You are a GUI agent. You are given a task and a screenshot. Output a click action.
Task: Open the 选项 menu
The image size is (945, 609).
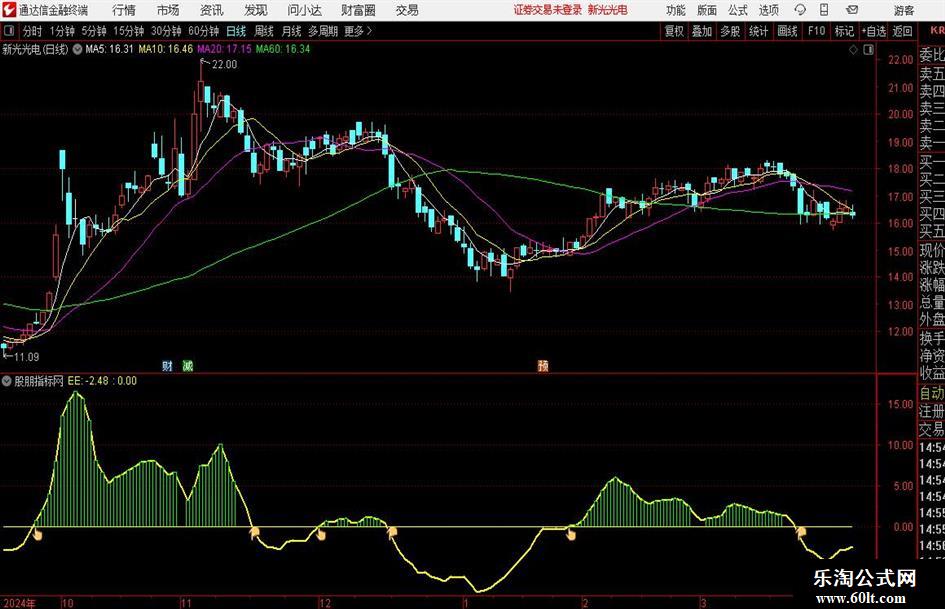768,10
